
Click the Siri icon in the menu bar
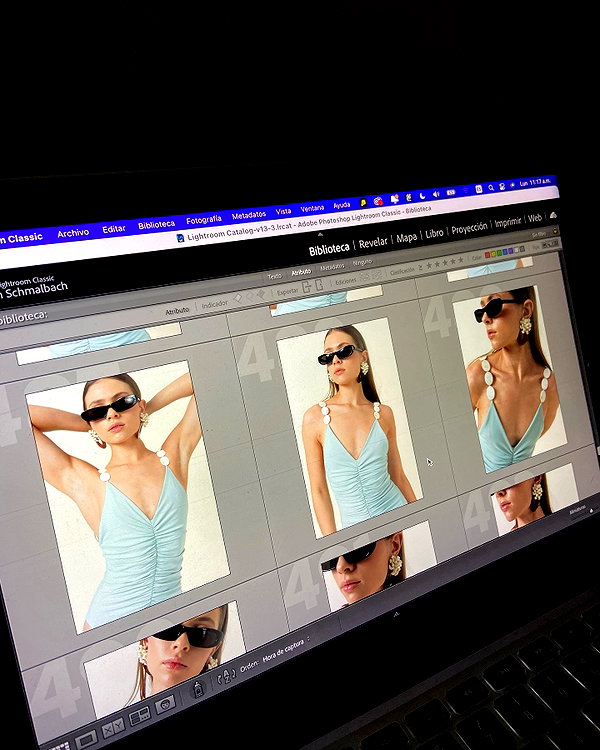coord(512,185)
